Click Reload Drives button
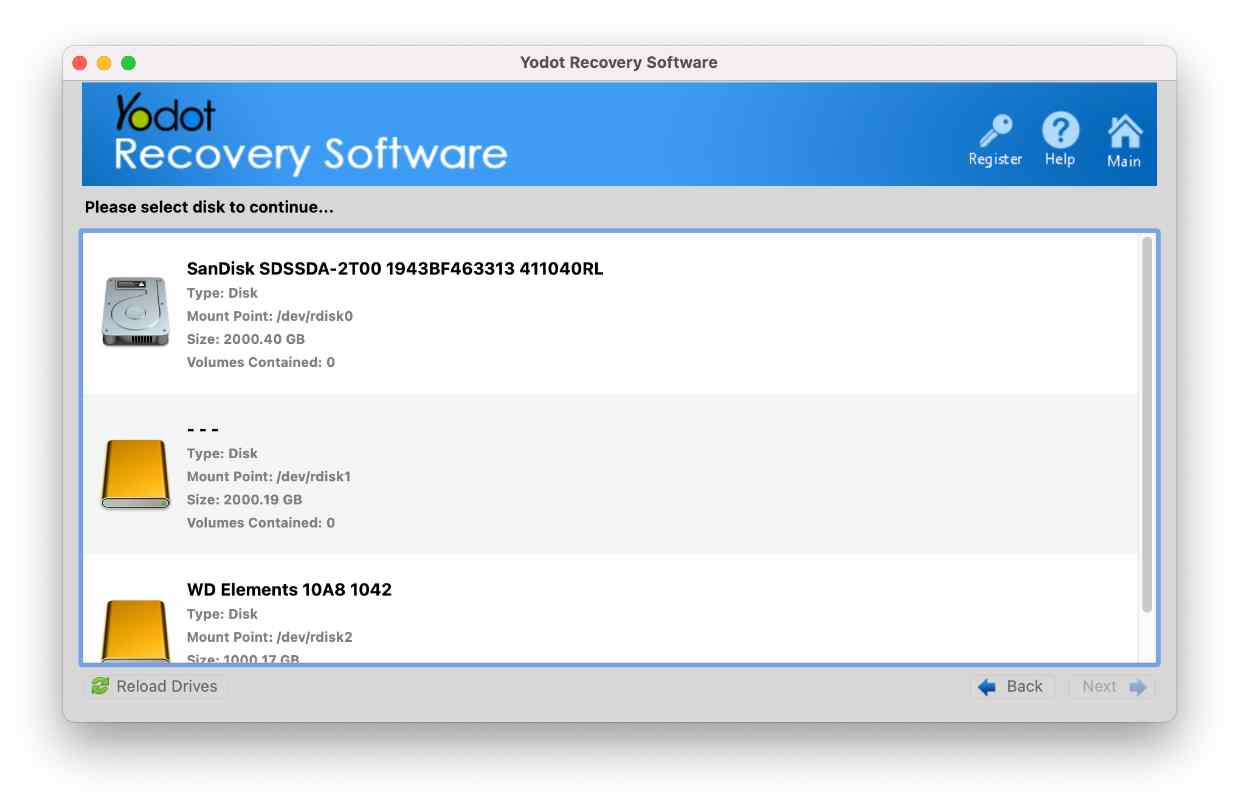This screenshot has height=805, width=1240. [x=155, y=686]
